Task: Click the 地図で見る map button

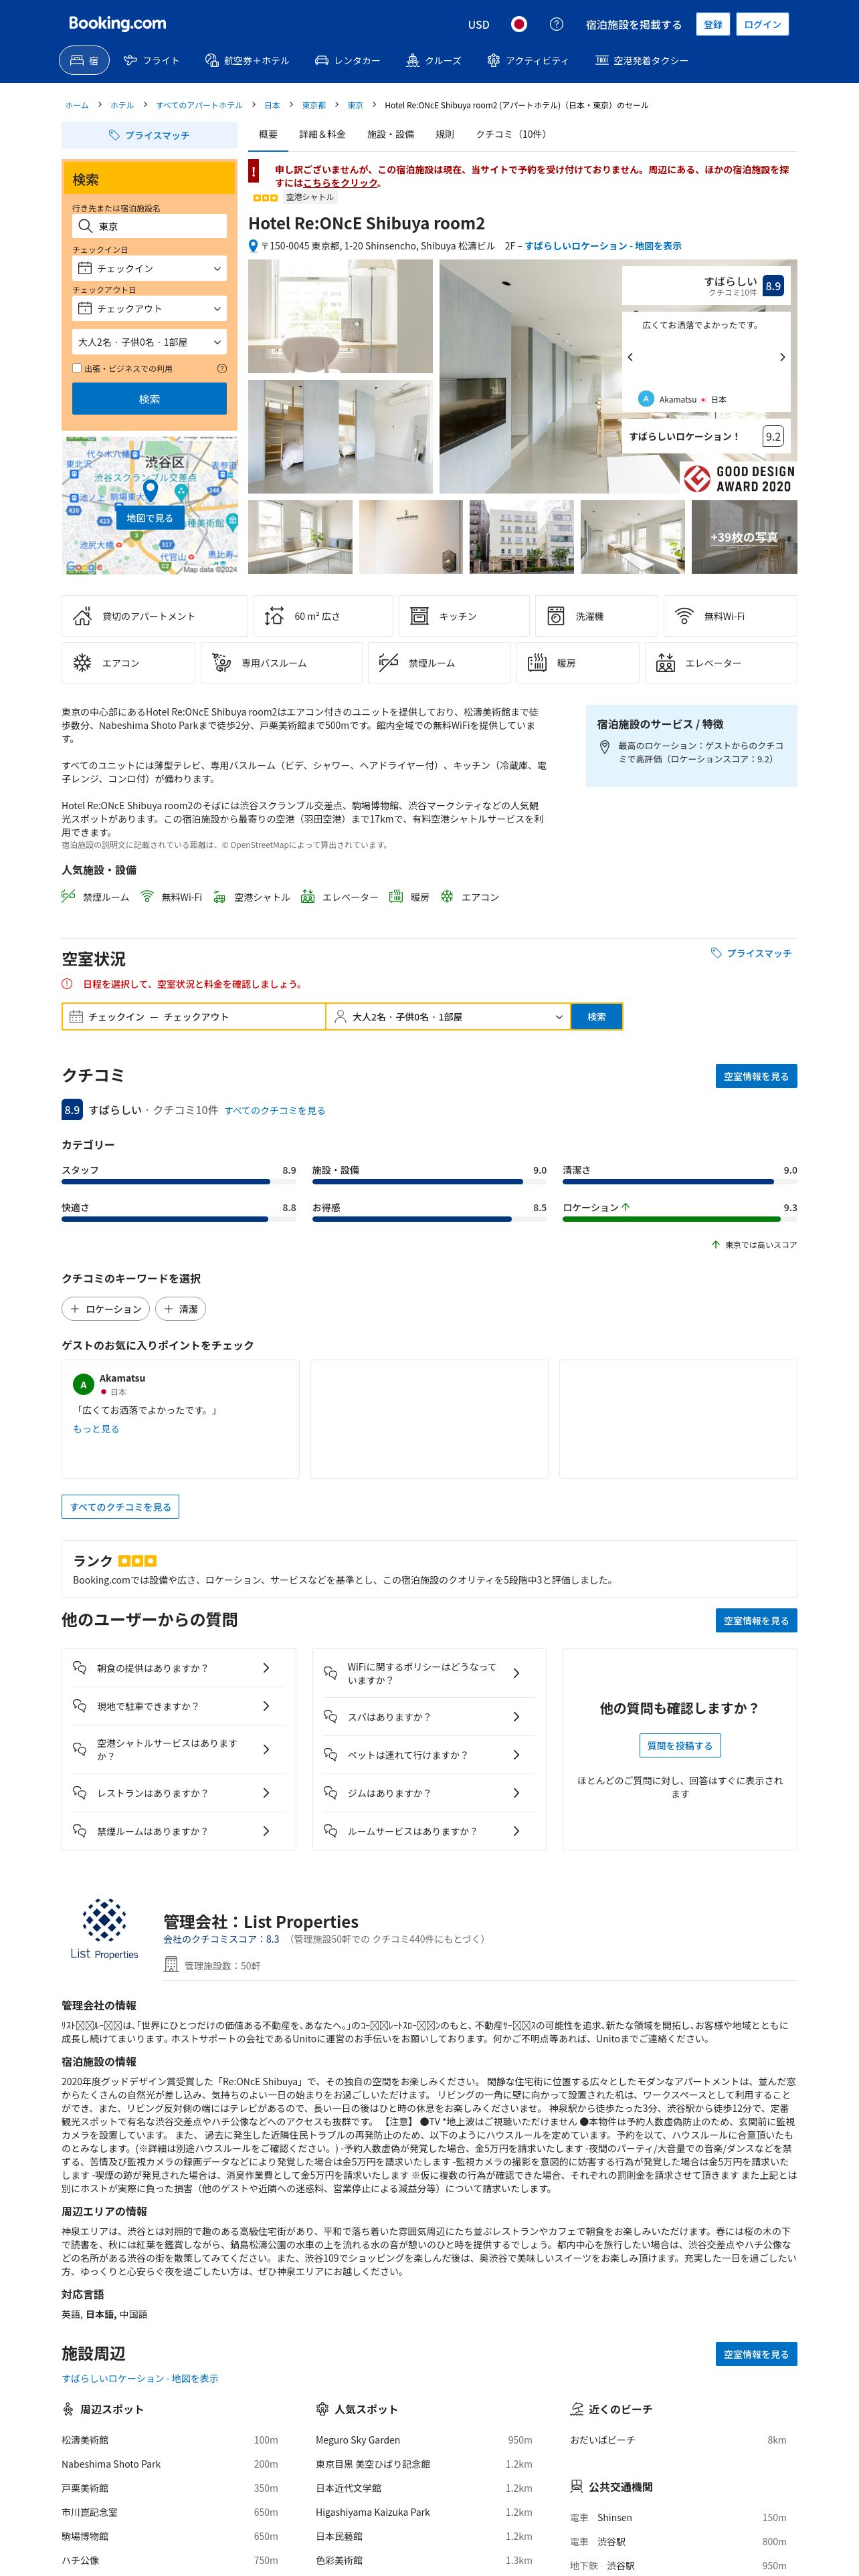Action: point(149,518)
